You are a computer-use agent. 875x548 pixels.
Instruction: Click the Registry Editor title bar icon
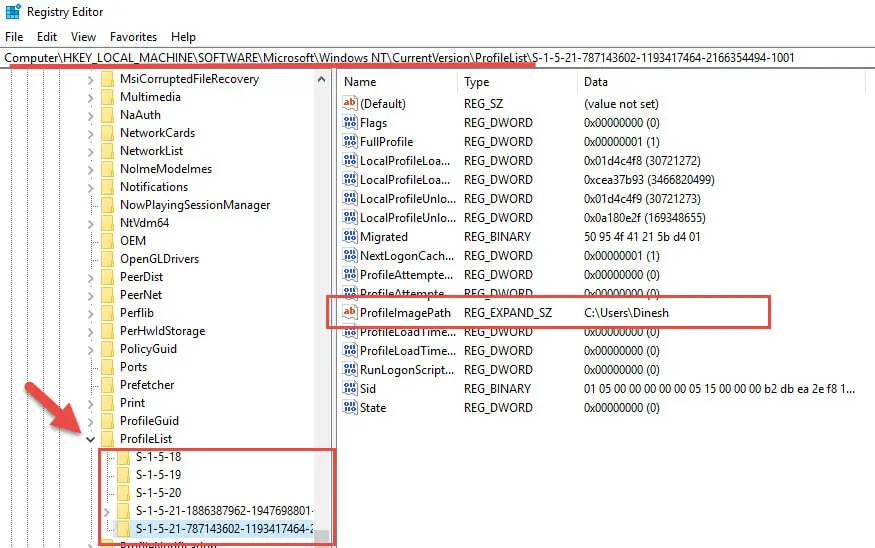click(13, 11)
